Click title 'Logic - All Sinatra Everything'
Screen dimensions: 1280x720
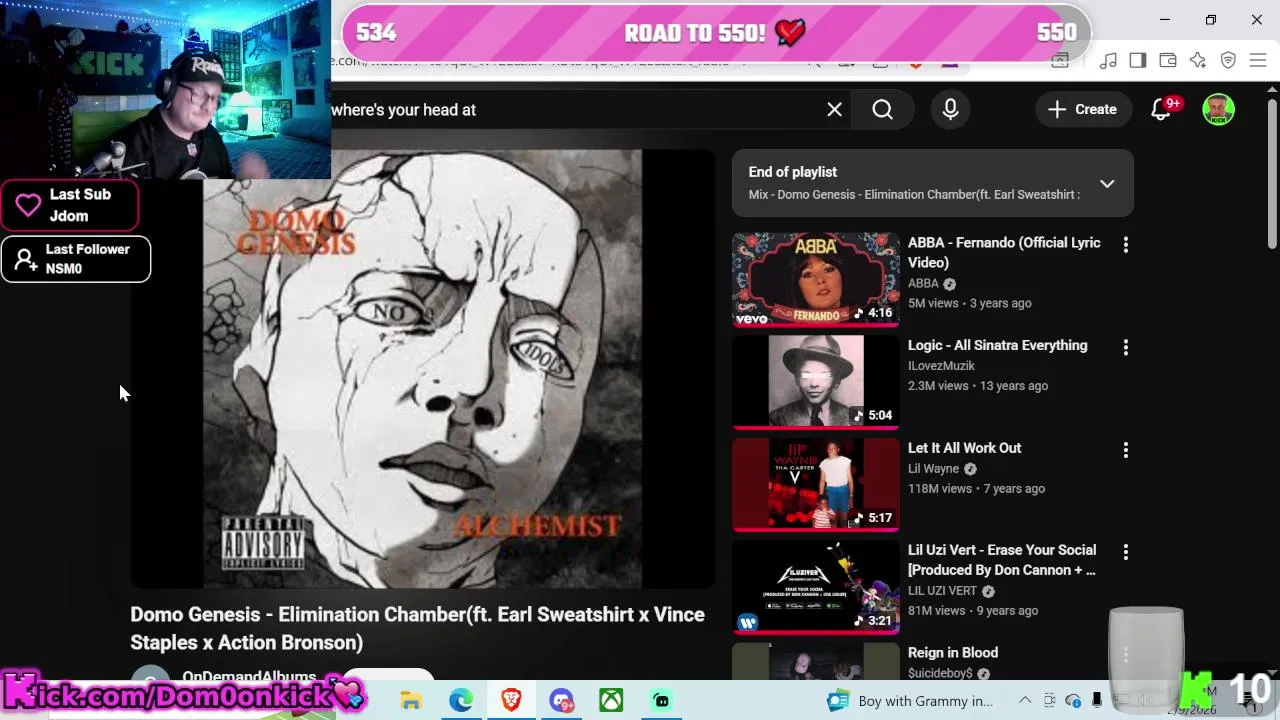tap(997, 346)
